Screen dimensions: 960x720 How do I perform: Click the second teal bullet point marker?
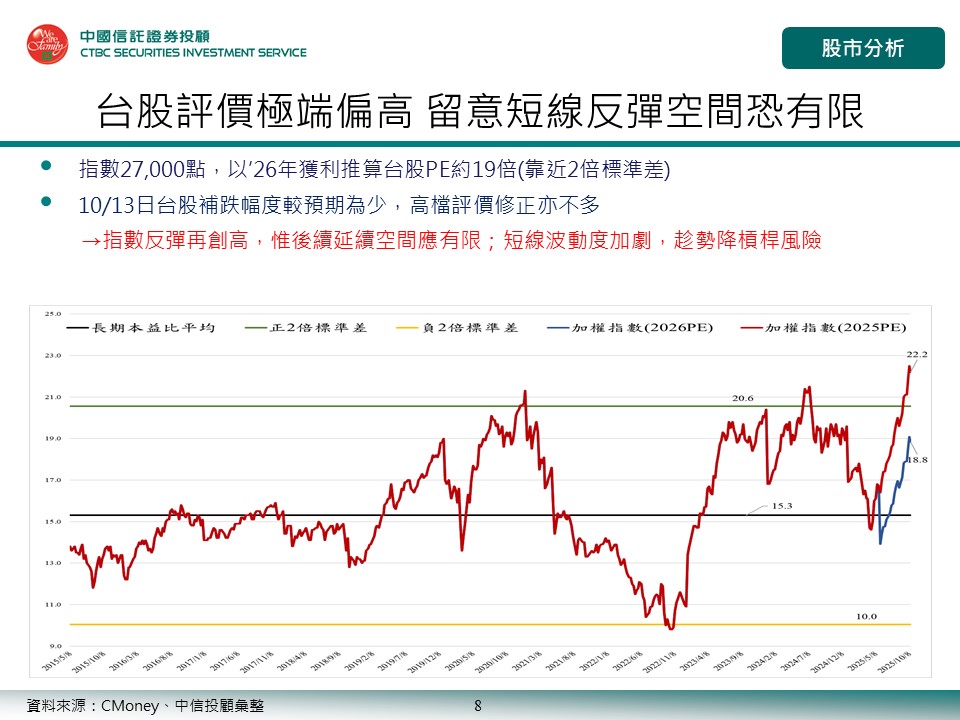(x=45, y=204)
